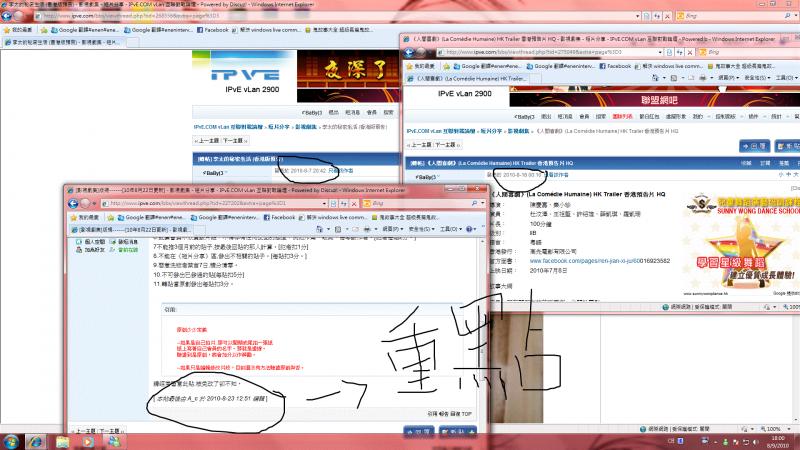Viewport: 800px width, 450px height.
Task: Open feeds icon in right IE command bar
Action: pyautogui.click(x=674, y=78)
